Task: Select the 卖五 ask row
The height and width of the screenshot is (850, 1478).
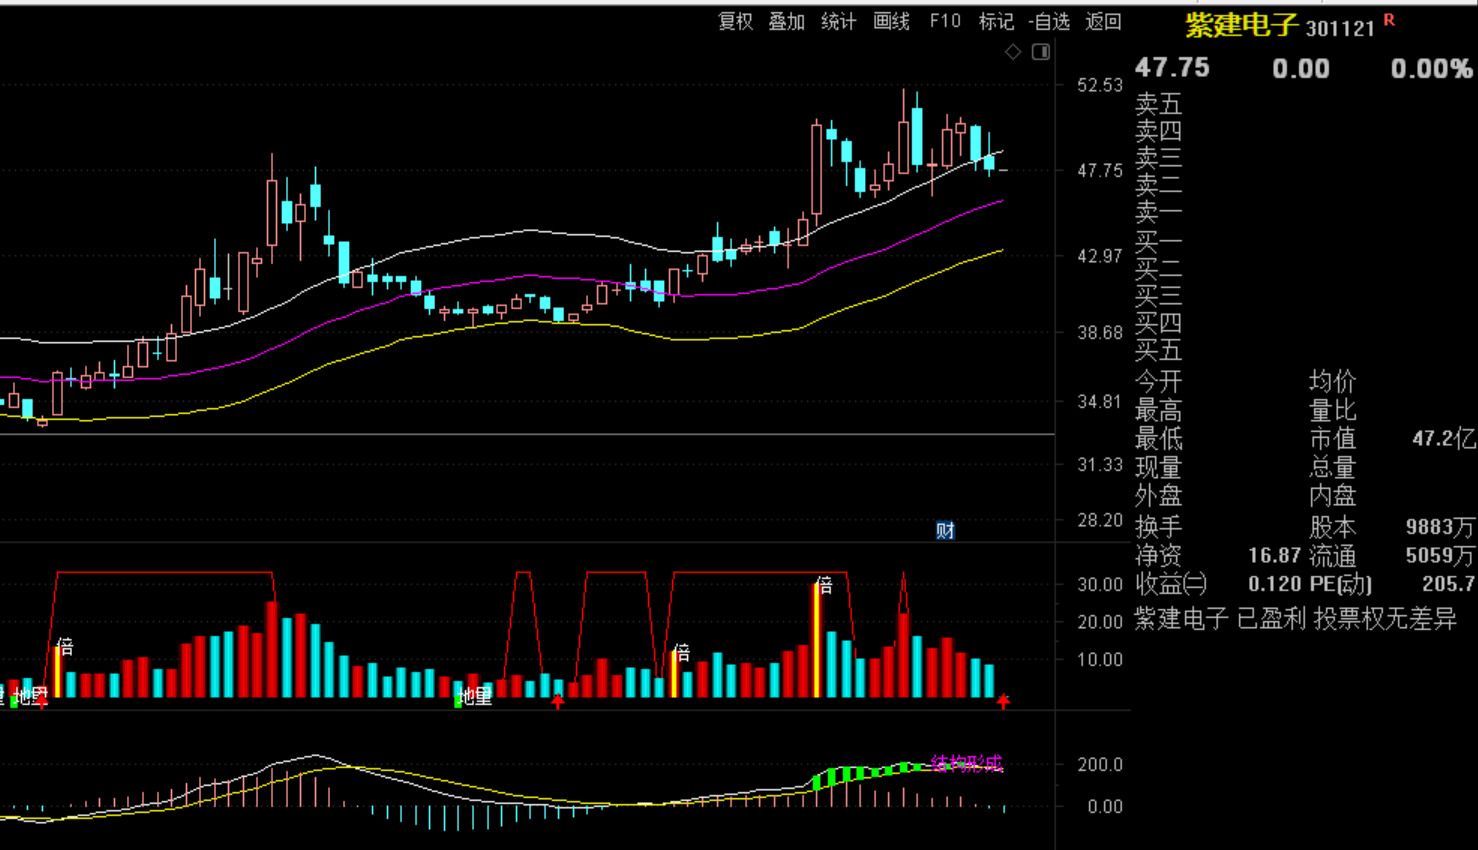Action: coord(1158,104)
